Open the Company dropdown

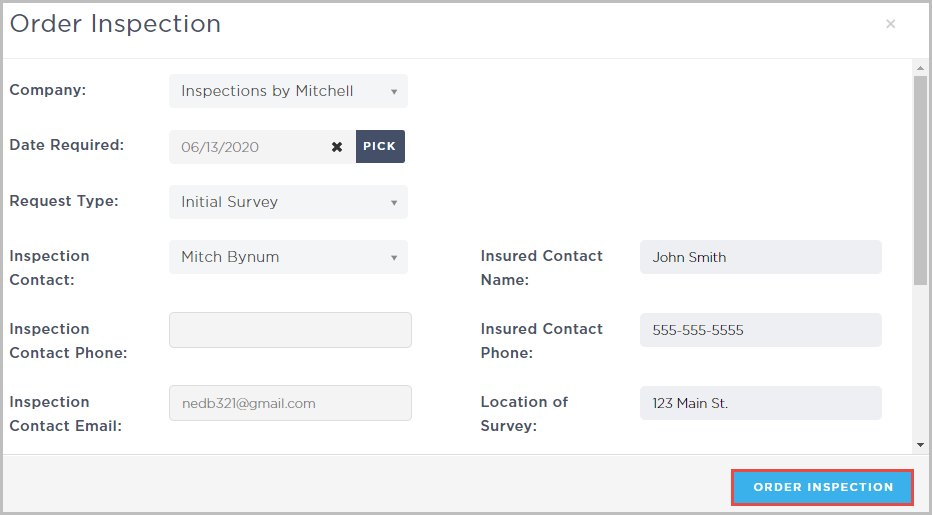288,91
